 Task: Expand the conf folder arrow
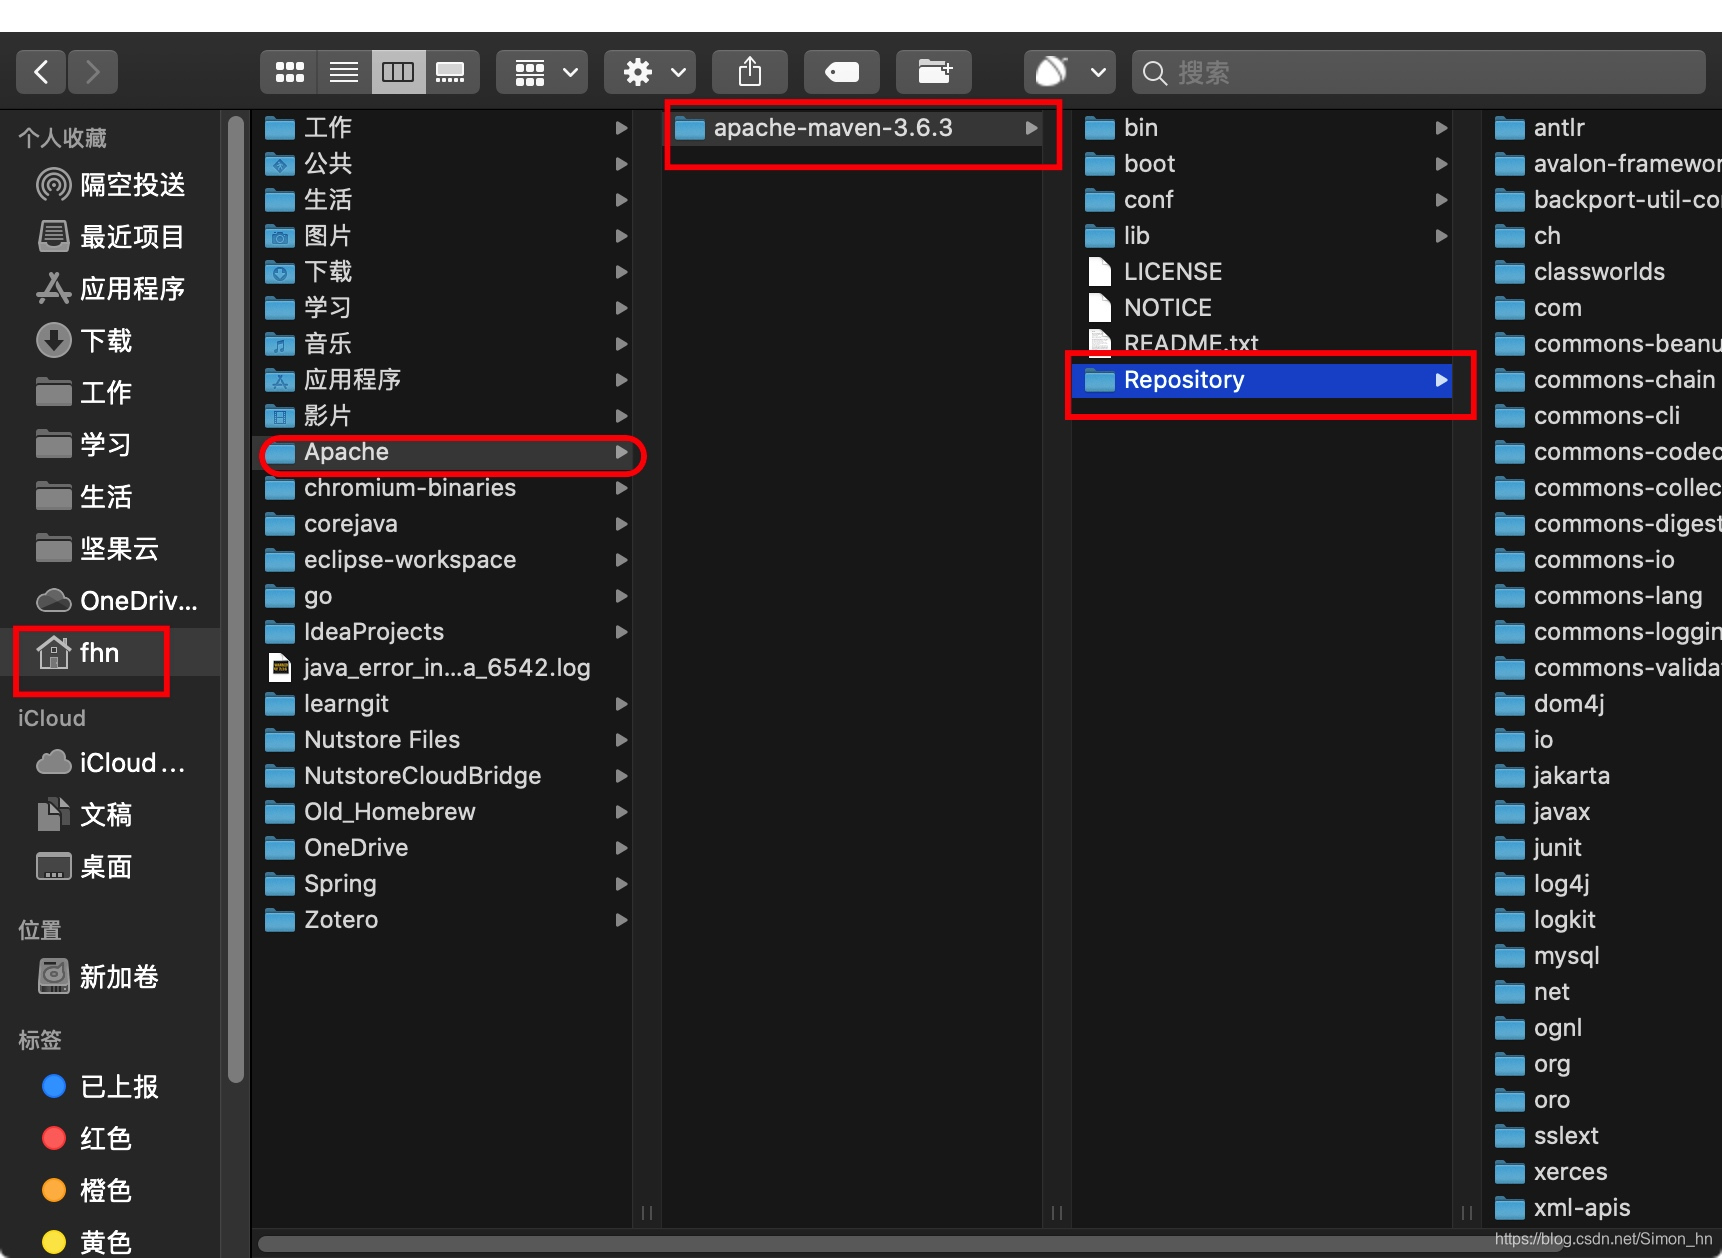[x=1441, y=200]
